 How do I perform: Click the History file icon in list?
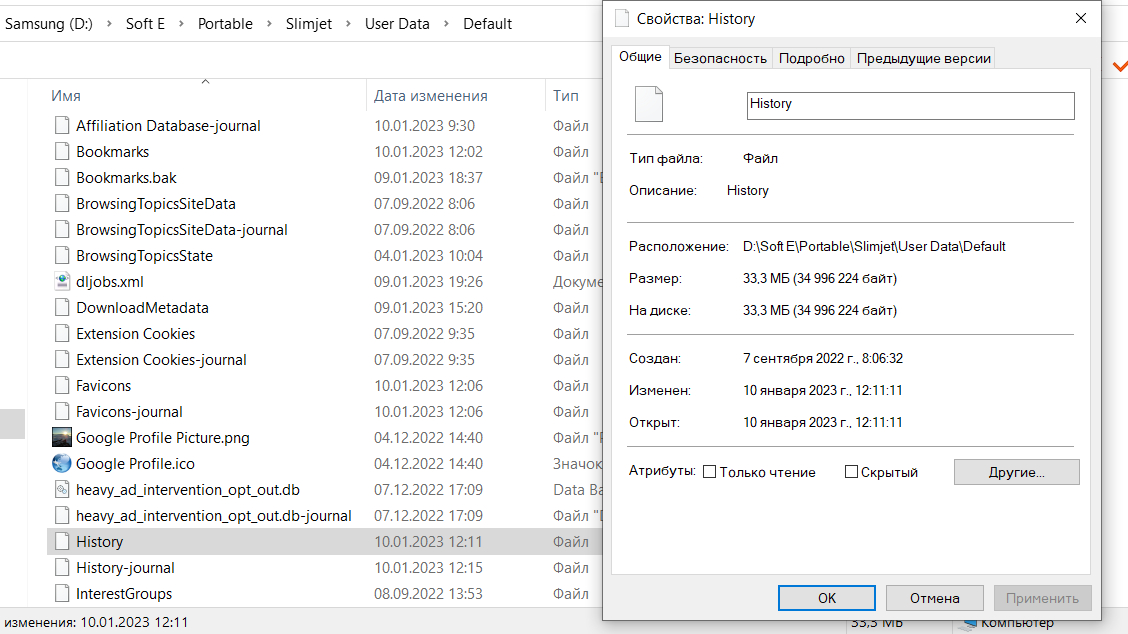click(62, 542)
